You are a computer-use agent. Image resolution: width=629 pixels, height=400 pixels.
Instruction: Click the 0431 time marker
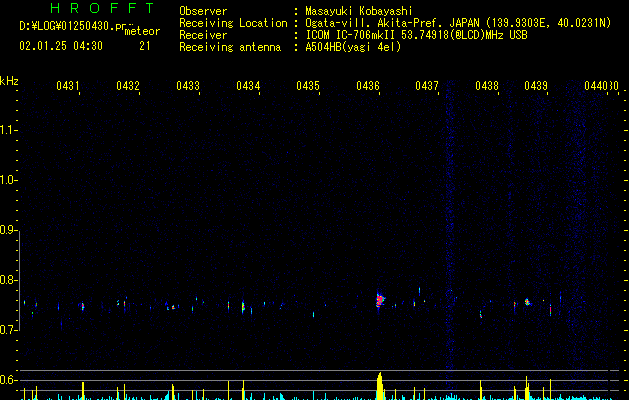pos(67,86)
